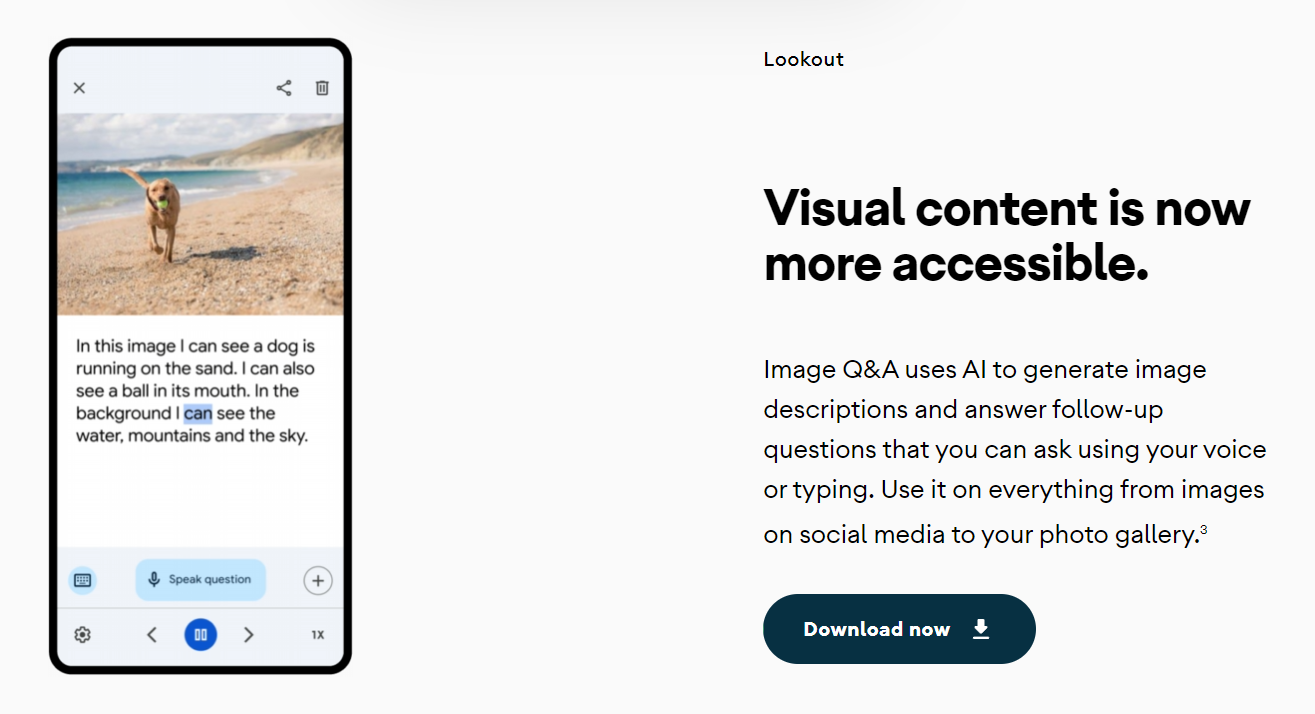Image resolution: width=1315 pixels, height=714 pixels.
Task: Click the Image Q&A description paragraph
Action: 1015,452
